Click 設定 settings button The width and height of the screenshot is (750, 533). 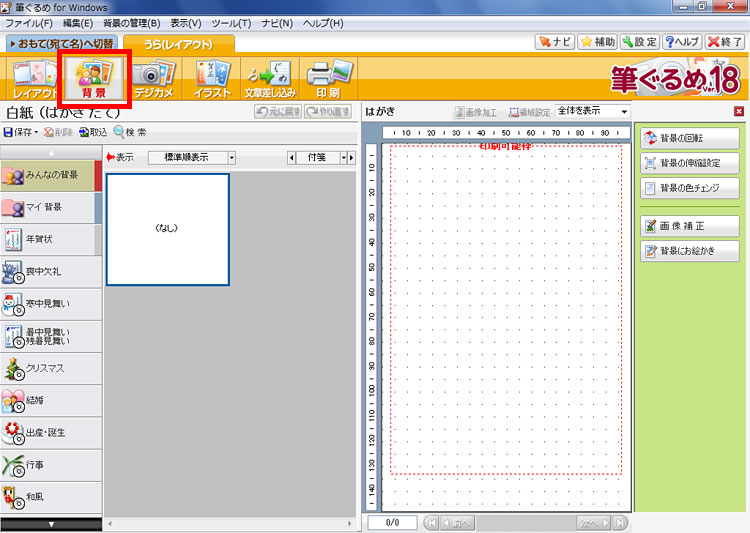(x=640, y=42)
